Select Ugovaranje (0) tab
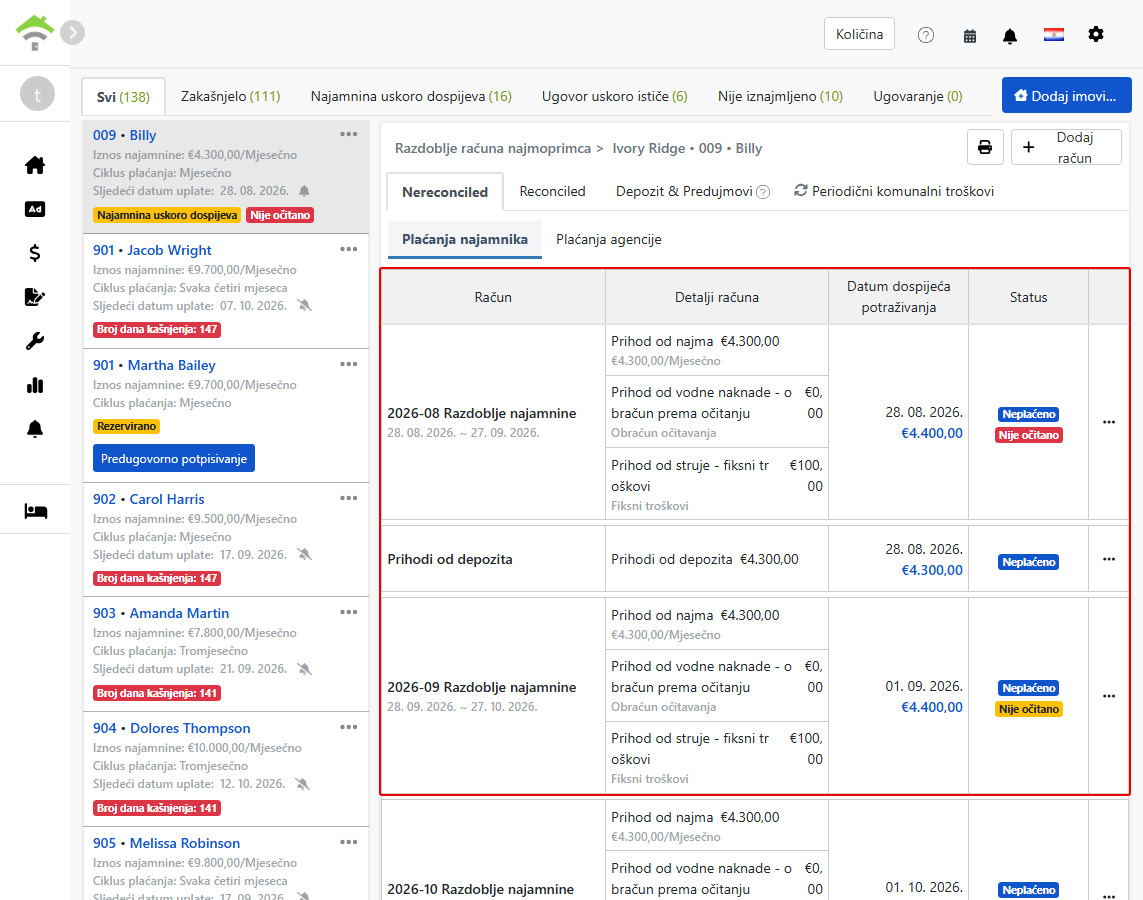 pos(918,96)
